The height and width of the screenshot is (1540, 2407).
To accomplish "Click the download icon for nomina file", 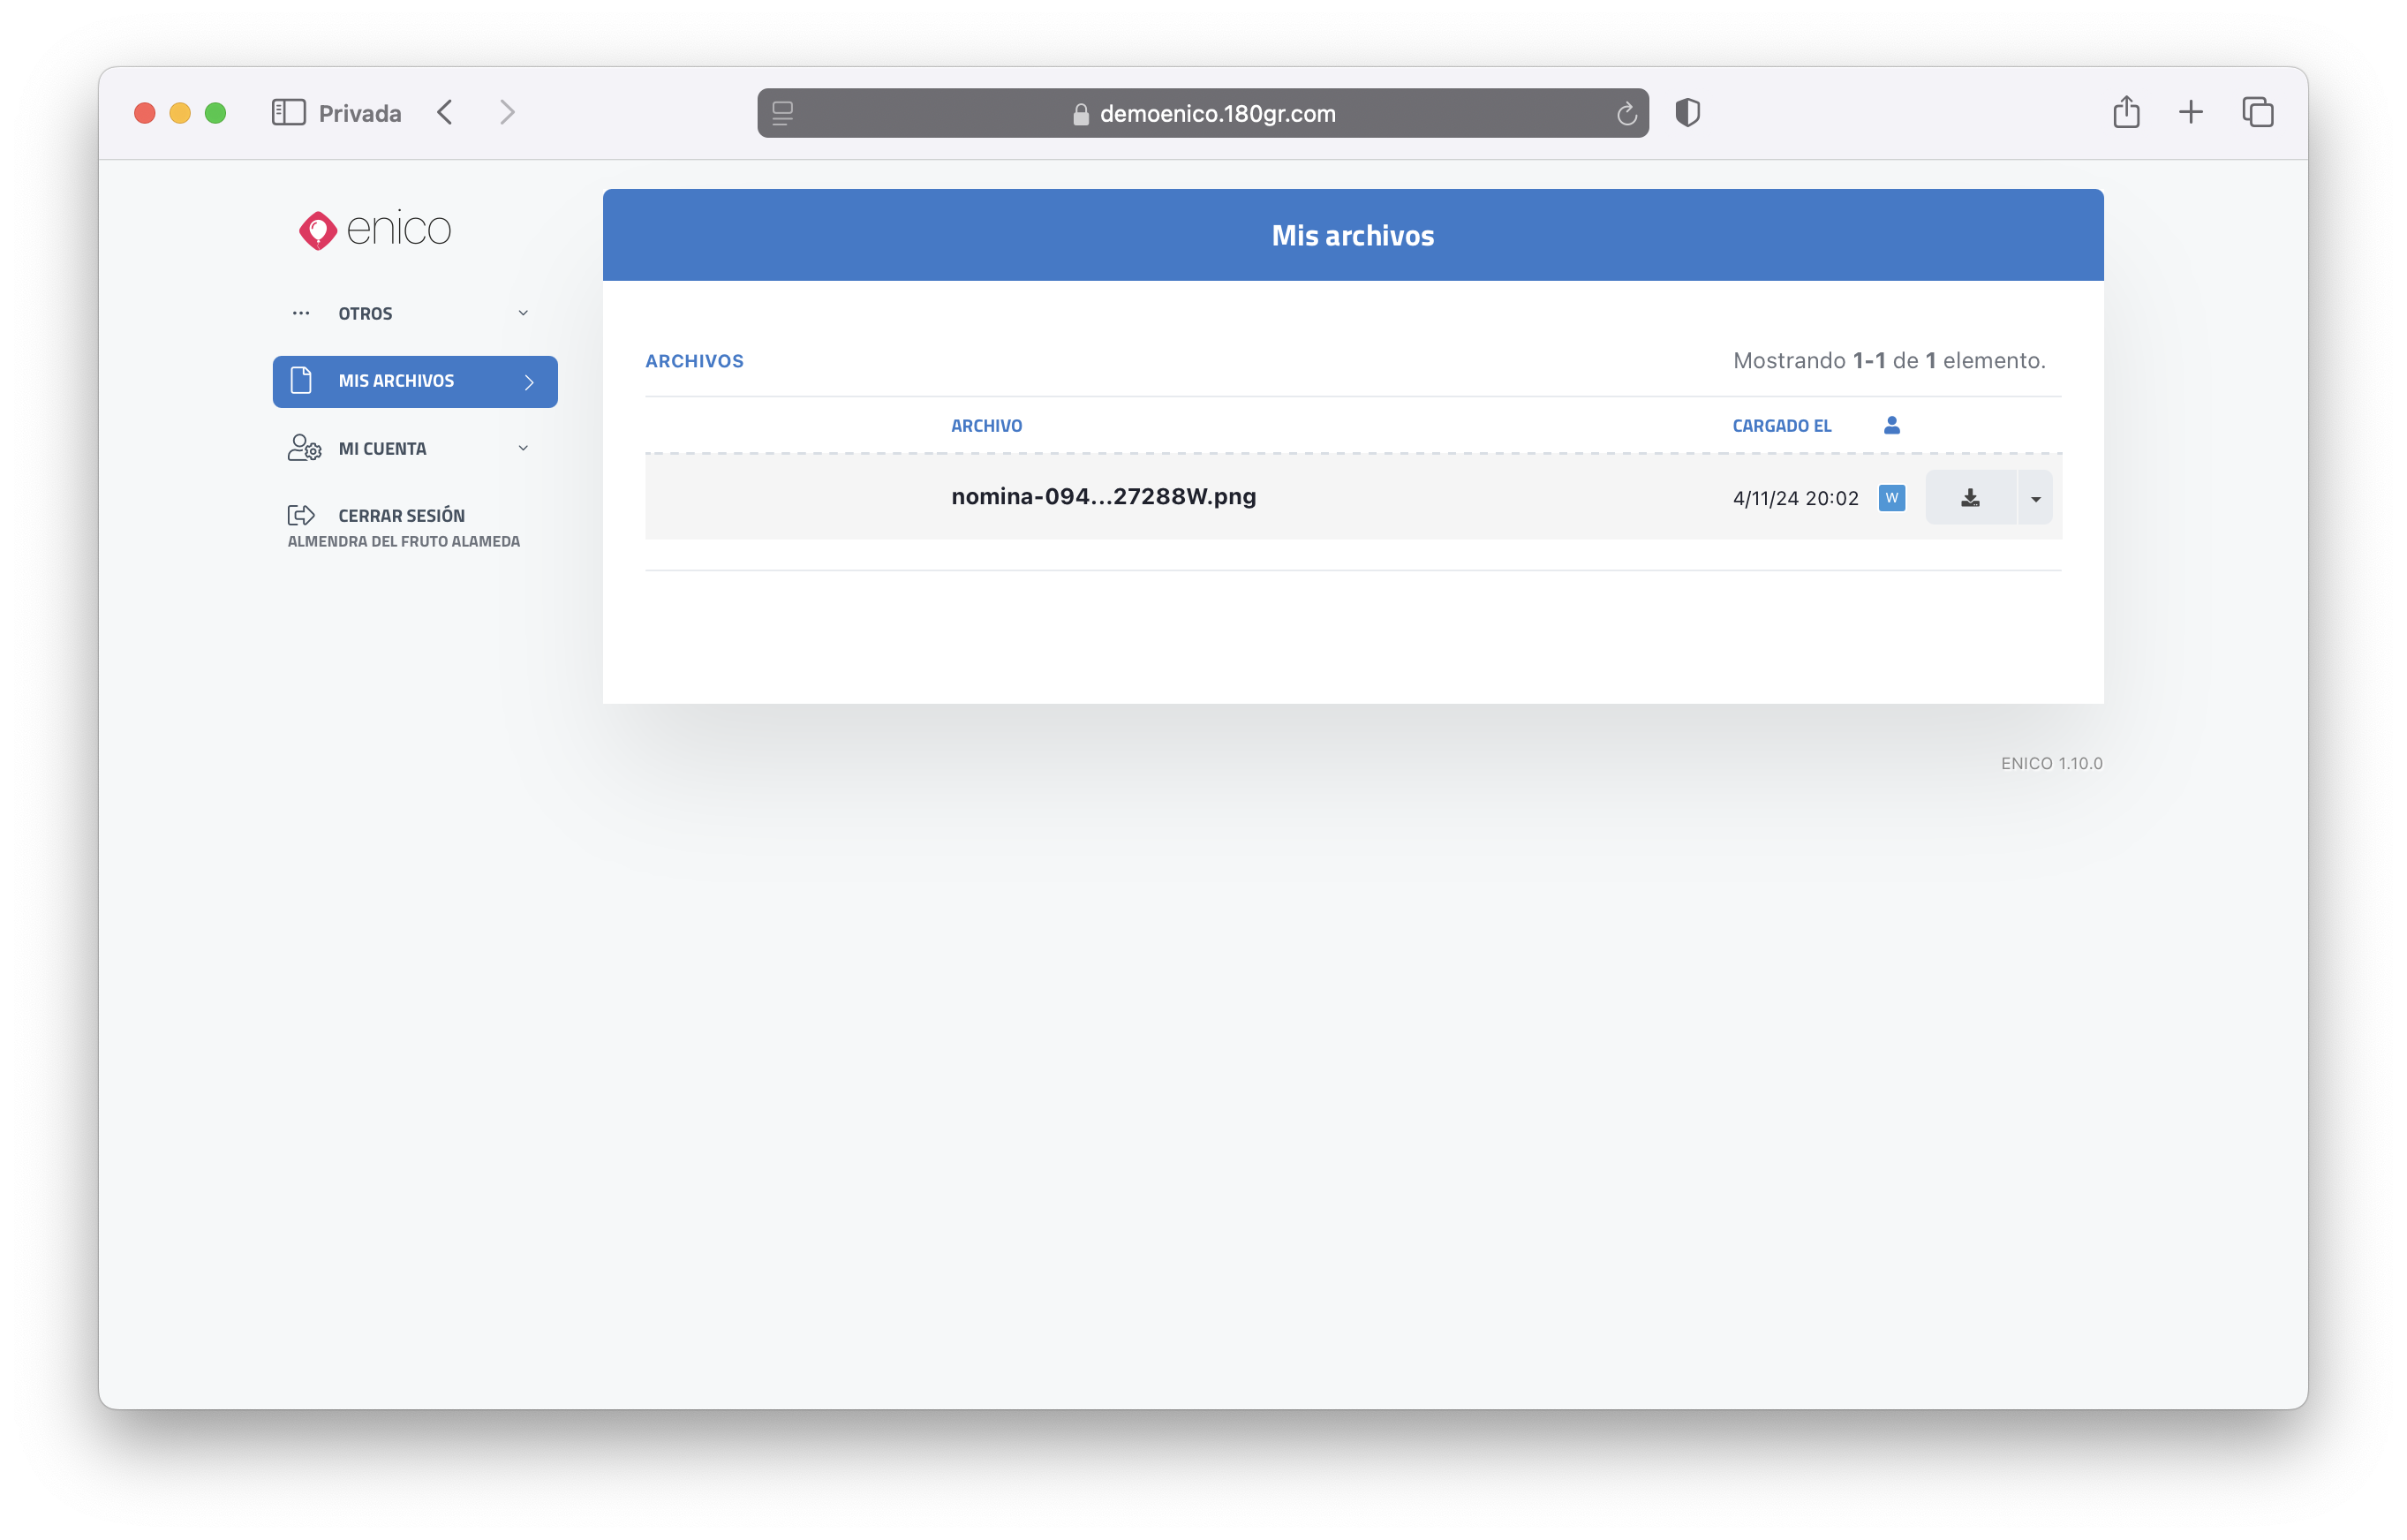I will coord(1969,498).
